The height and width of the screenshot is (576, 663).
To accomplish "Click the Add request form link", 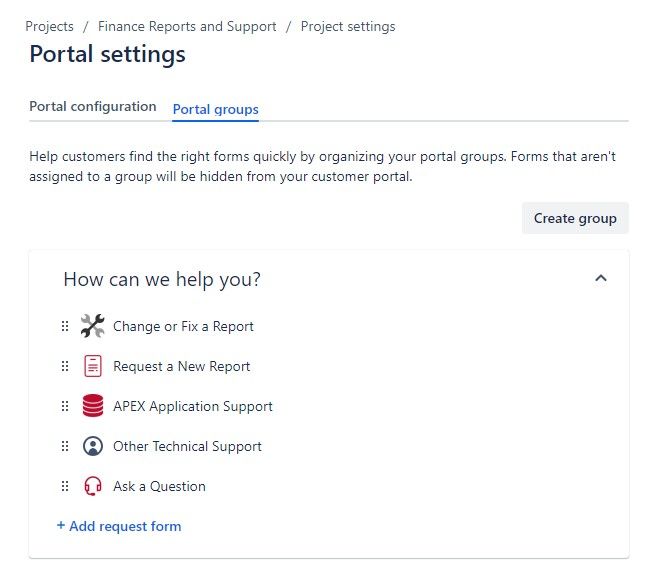I will pos(119,526).
